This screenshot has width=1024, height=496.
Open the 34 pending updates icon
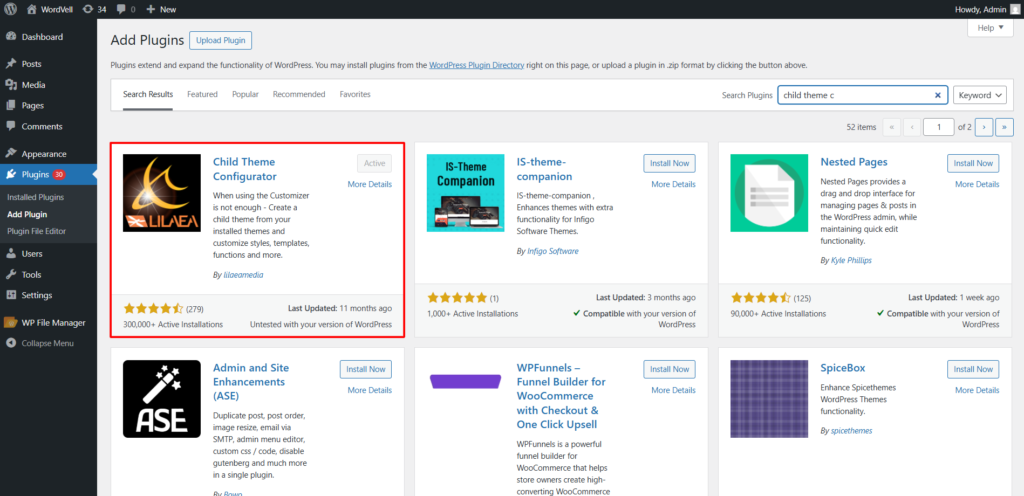click(88, 9)
